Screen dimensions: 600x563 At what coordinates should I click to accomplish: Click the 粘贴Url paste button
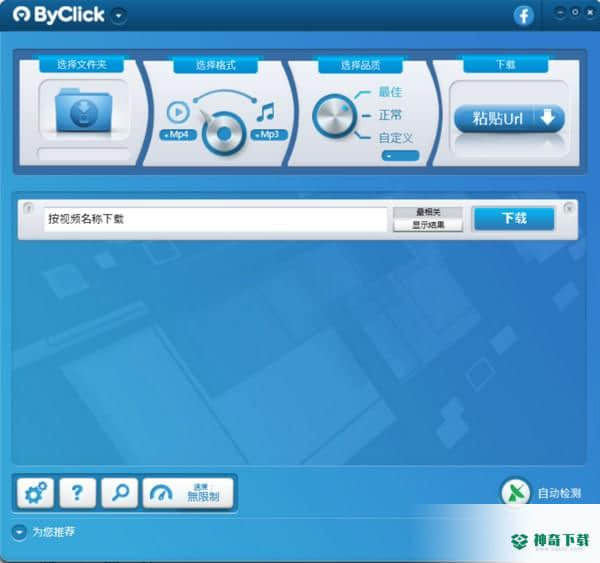coord(509,119)
